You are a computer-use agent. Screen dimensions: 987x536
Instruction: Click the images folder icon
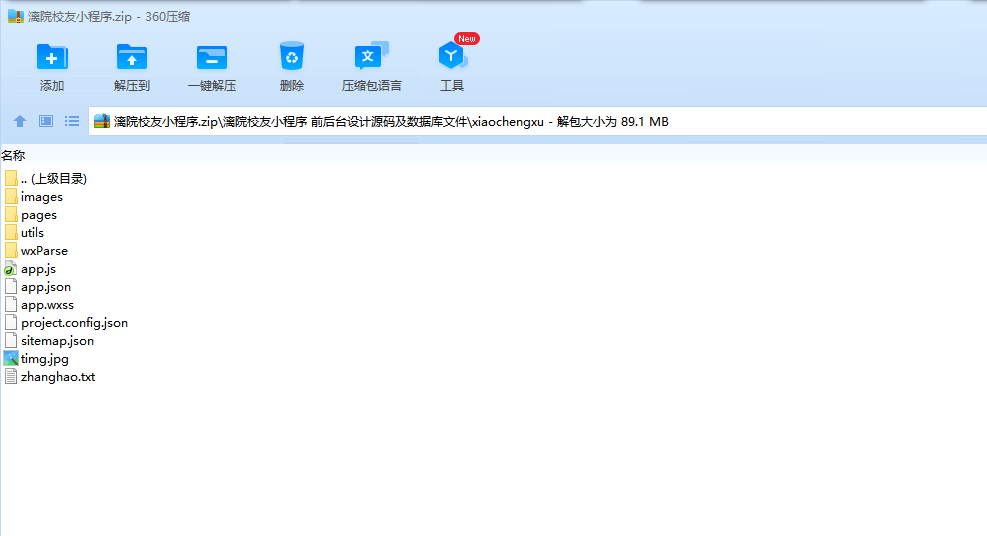coord(11,196)
